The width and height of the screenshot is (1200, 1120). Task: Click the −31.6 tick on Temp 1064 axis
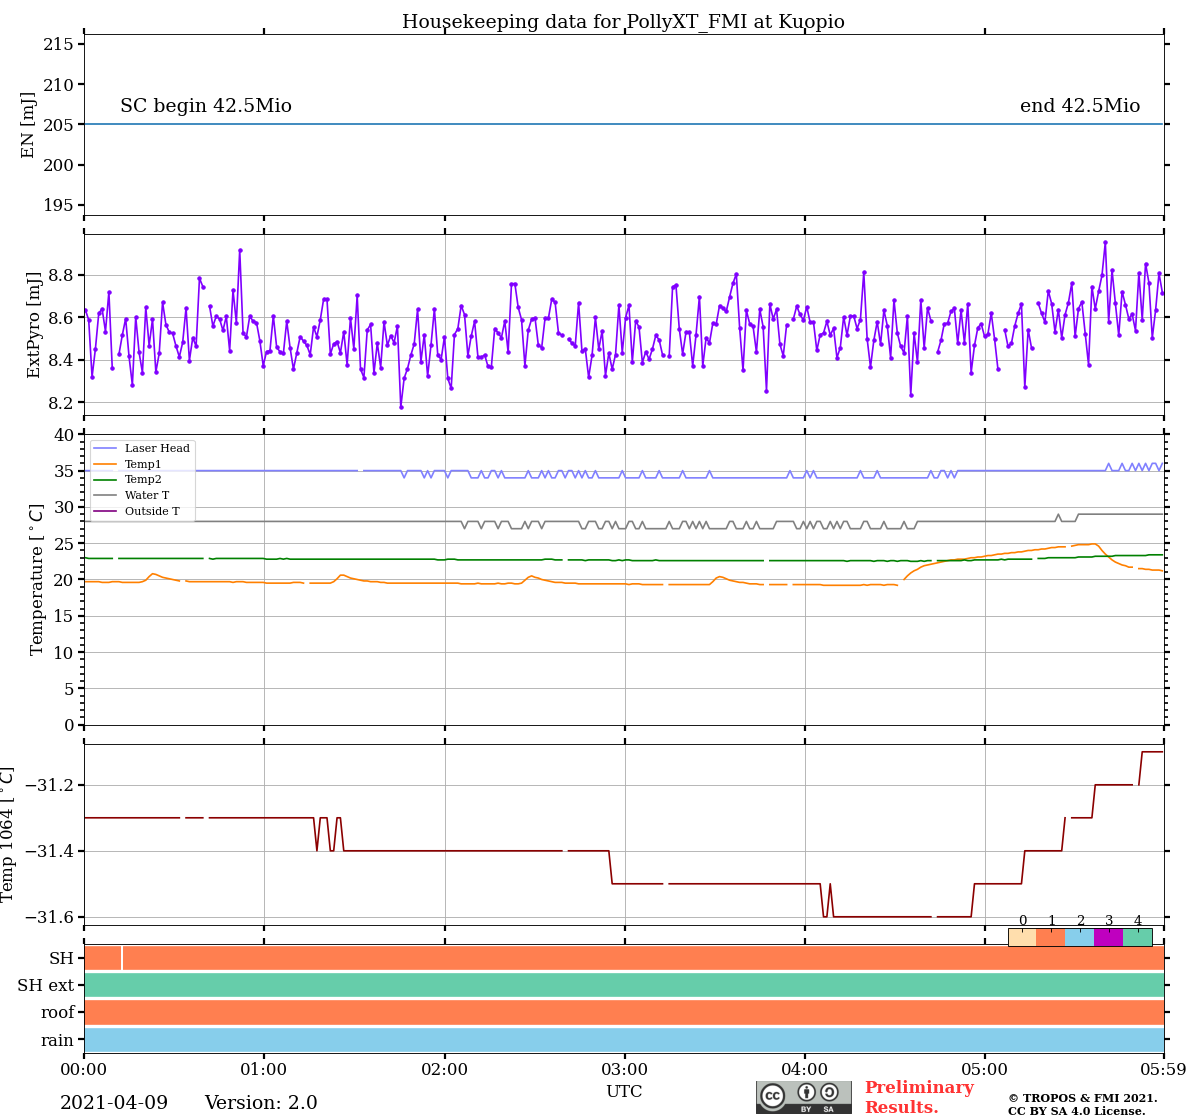click(49, 917)
